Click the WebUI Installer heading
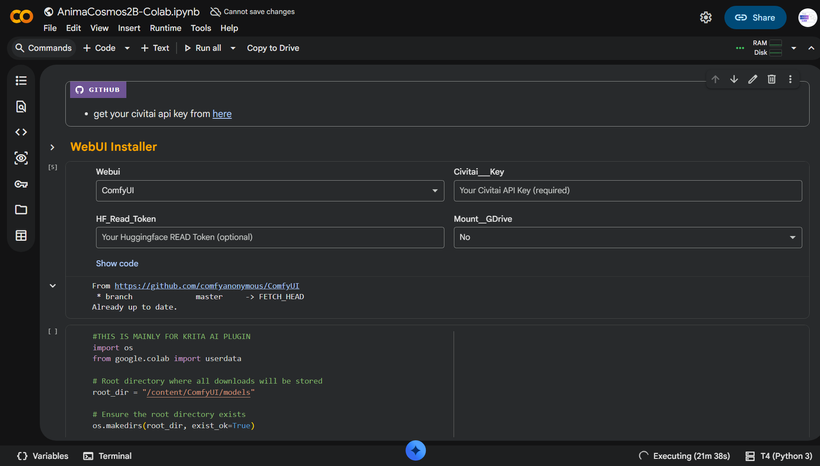 (113, 147)
